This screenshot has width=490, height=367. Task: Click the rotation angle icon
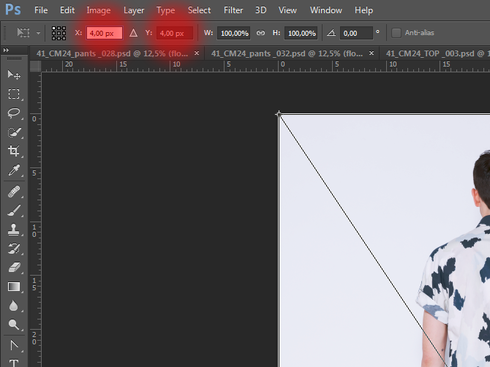click(x=331, y=33)
